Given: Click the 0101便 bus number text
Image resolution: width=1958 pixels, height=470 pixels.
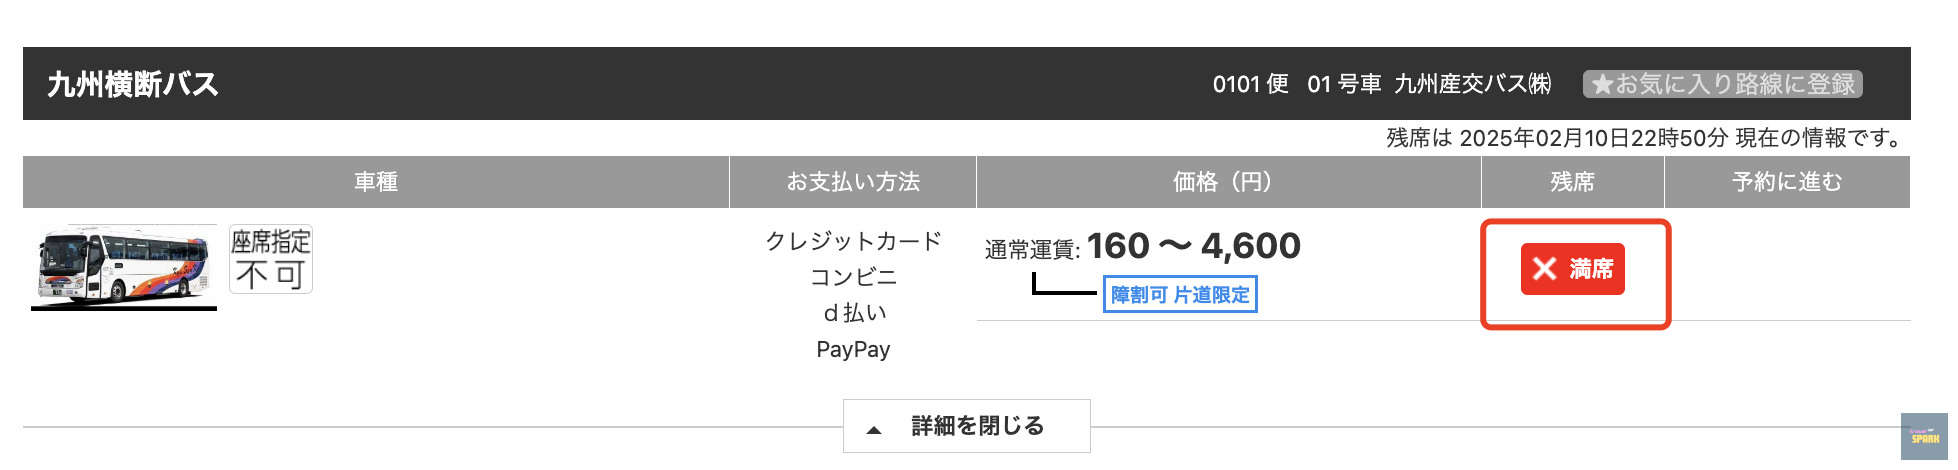Looking at the screenshot, I should pyautogui.click(x=1250, y=84).
